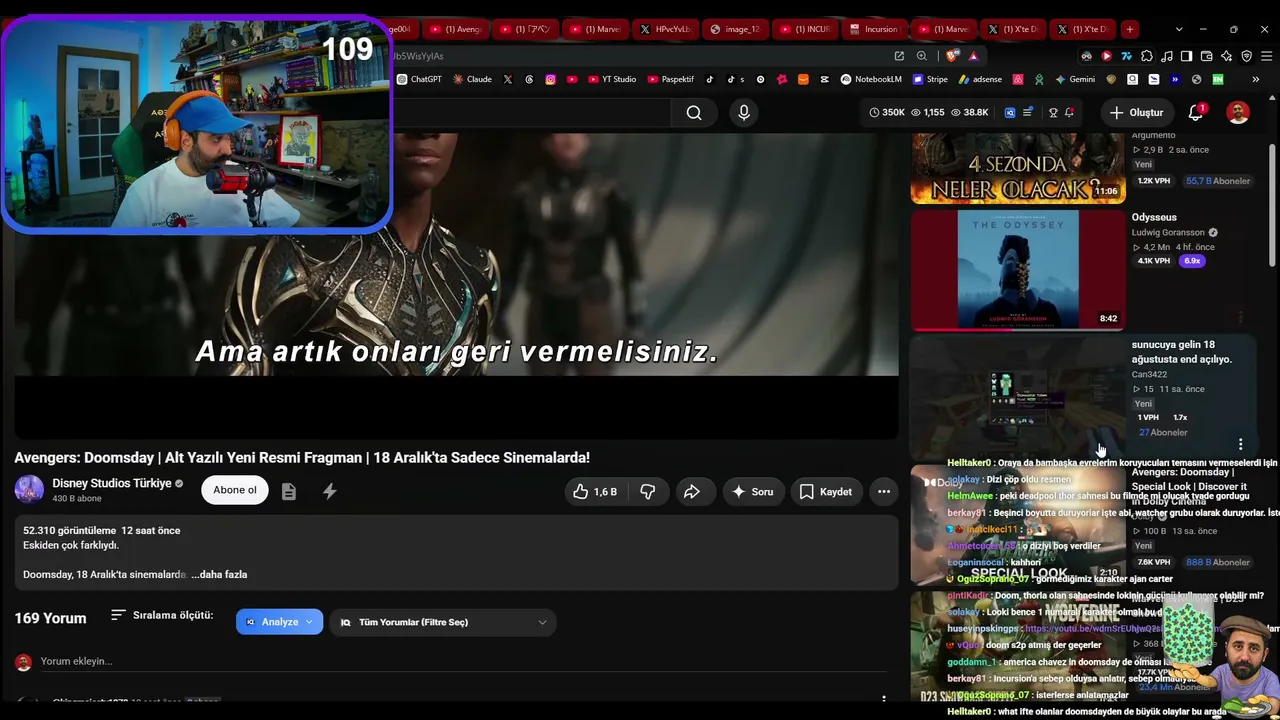This screenshot has width=1280, height=720.
Task: Toggle the browser sidebar panel icon
Action: [x=1186, y=56]
